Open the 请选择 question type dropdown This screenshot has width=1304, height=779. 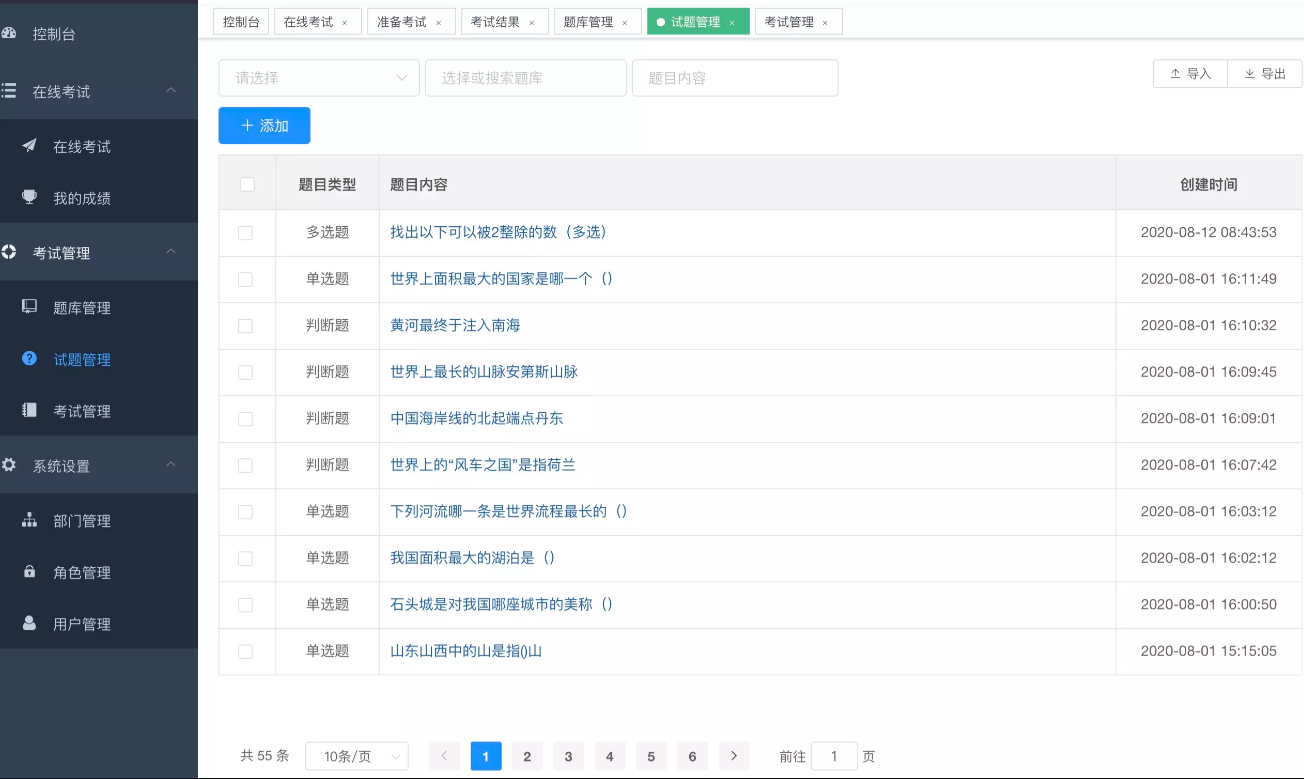[319, 78]
